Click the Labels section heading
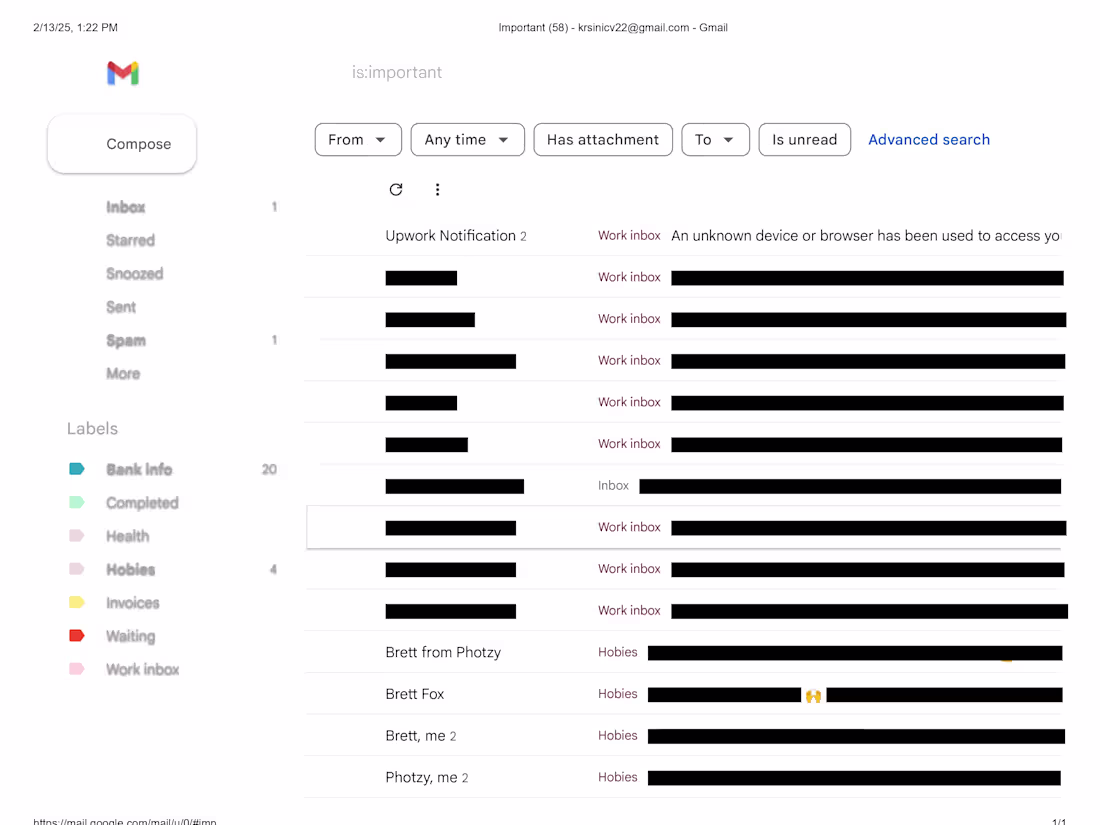This screenshot has height=825, width=1100. click(93, 429)
